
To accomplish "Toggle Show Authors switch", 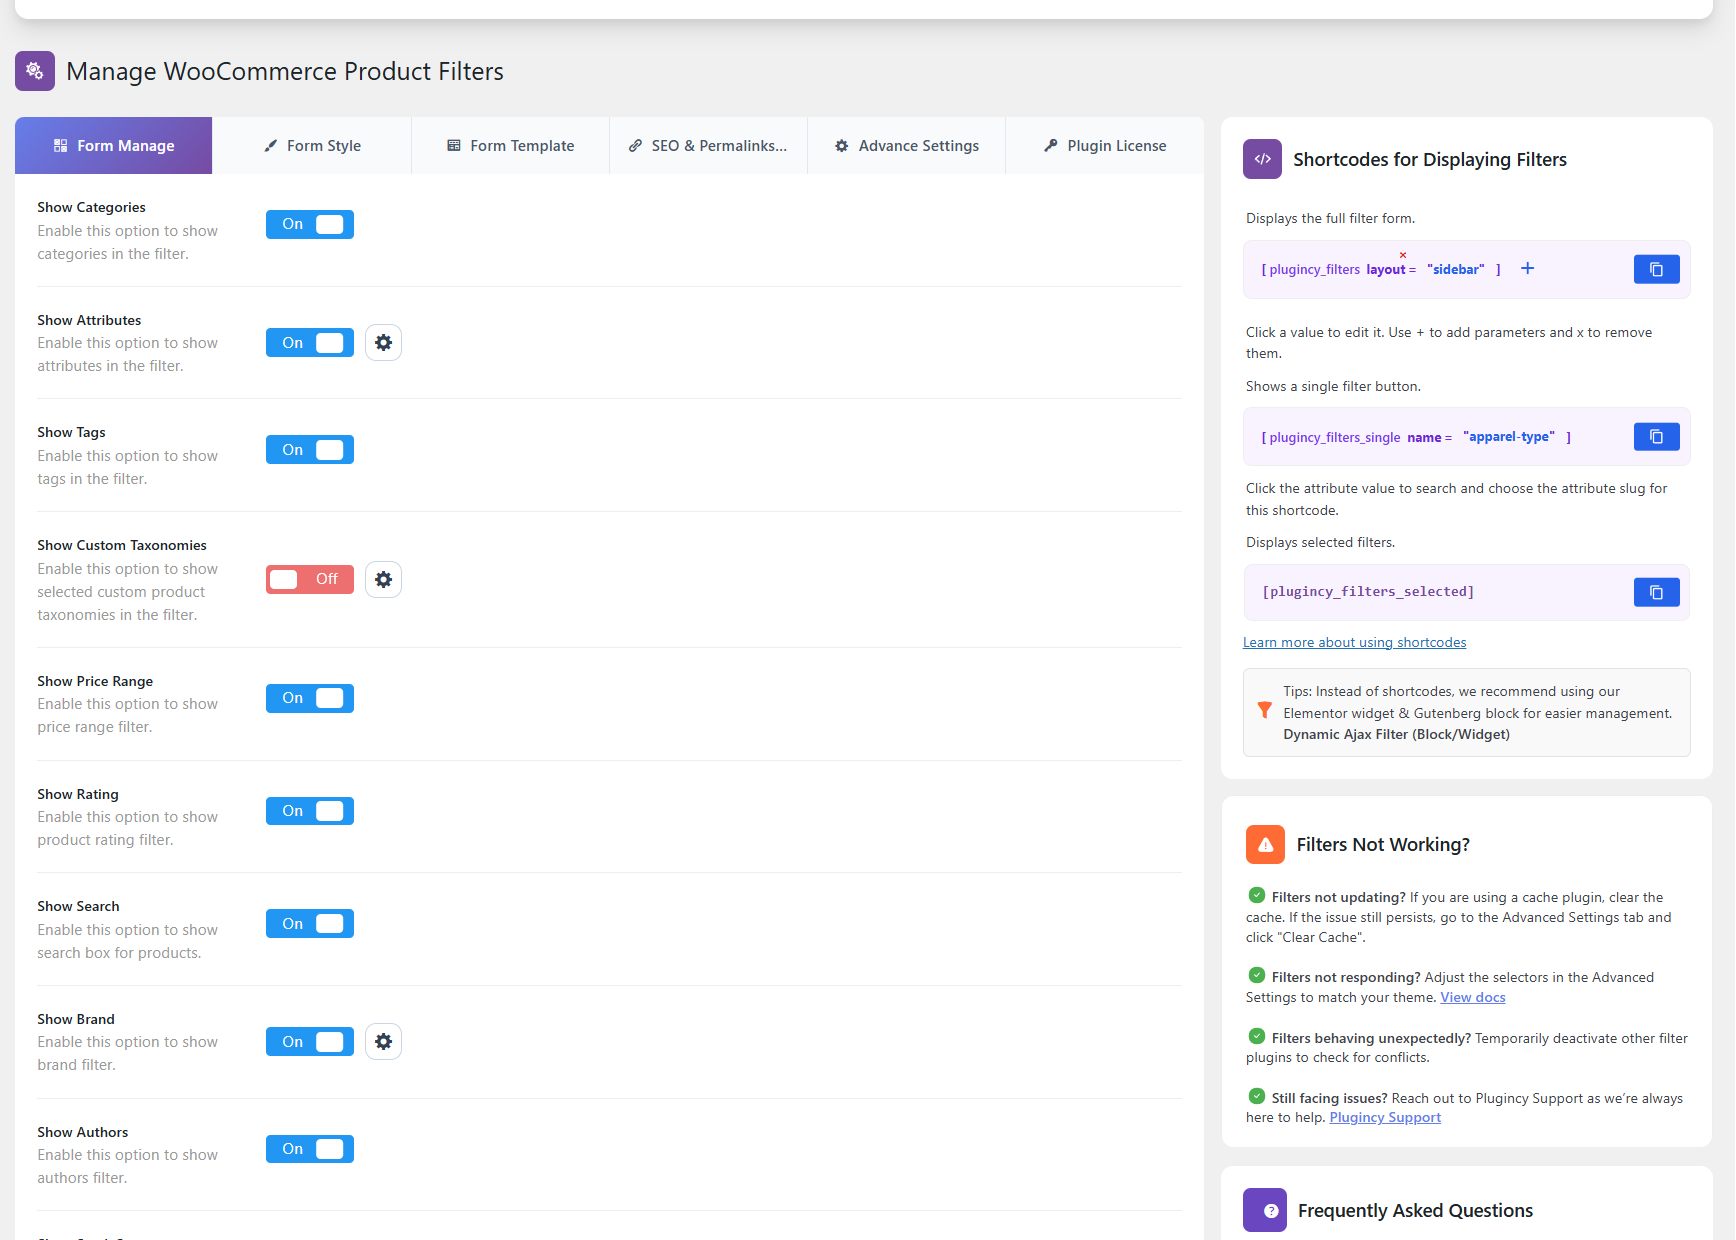I will coord(310,1149).
